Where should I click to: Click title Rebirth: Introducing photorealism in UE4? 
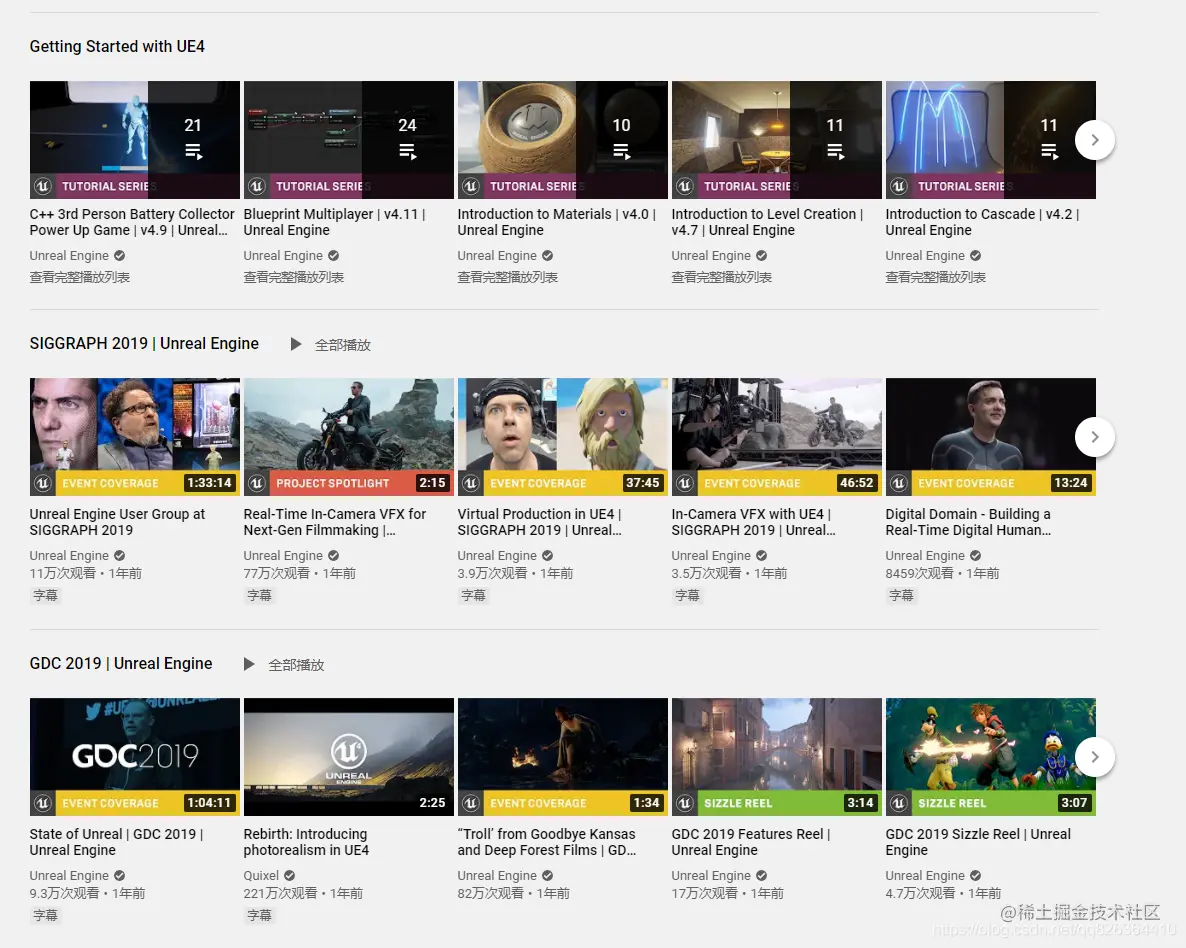point(306,842)
